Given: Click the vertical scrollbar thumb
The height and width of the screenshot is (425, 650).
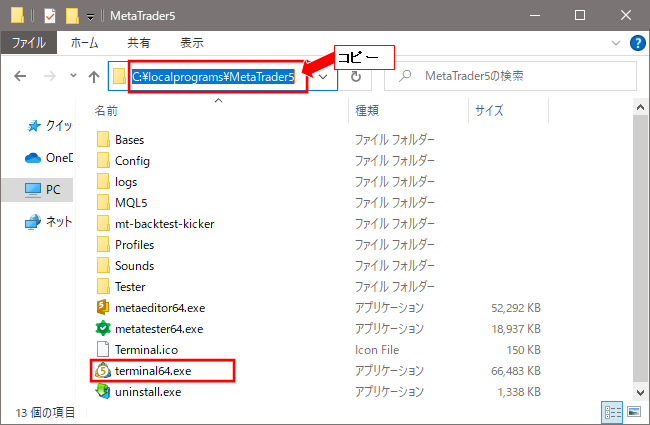Looking at the screenshot, I should pos(640,248).
